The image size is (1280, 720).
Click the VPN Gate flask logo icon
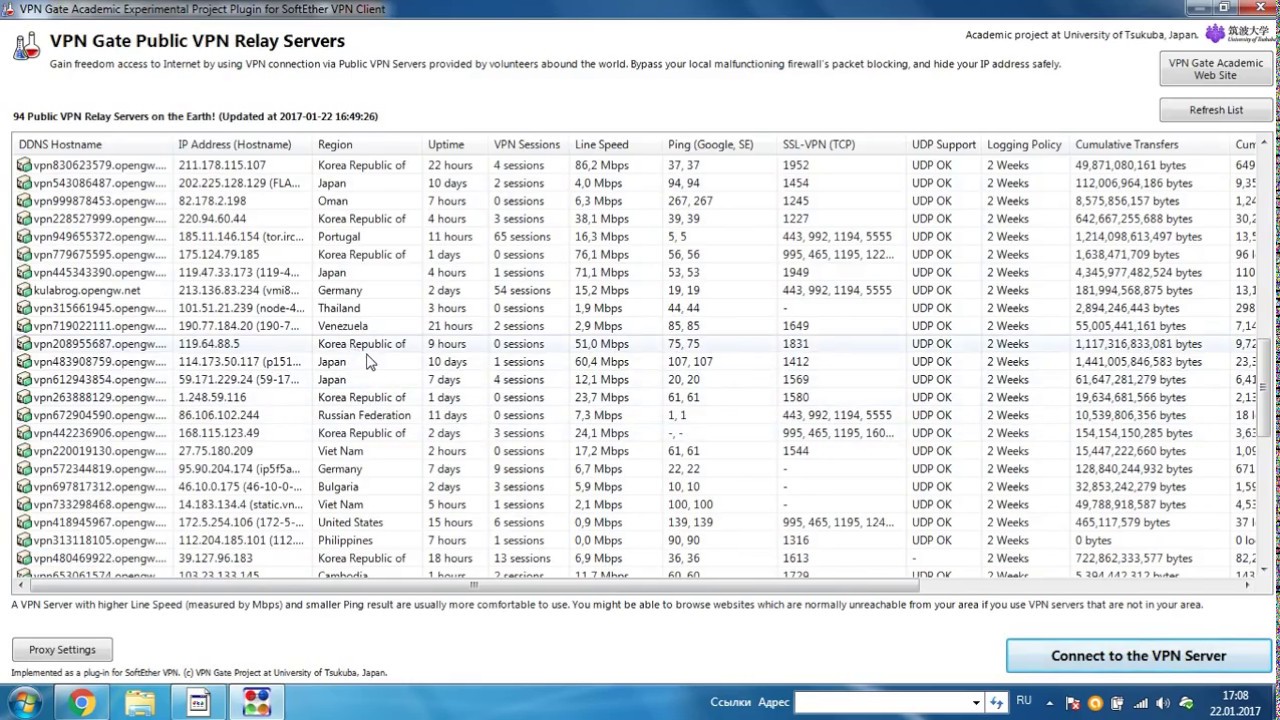[26, 46]
